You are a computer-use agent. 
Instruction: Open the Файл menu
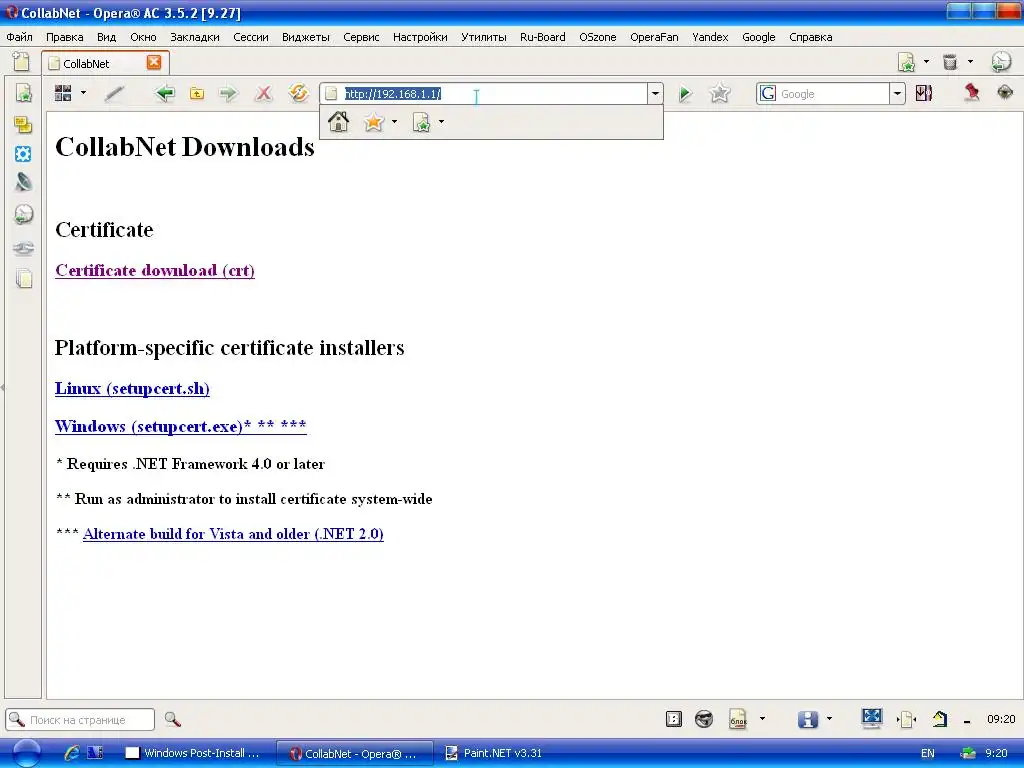(x=20, y=37)
